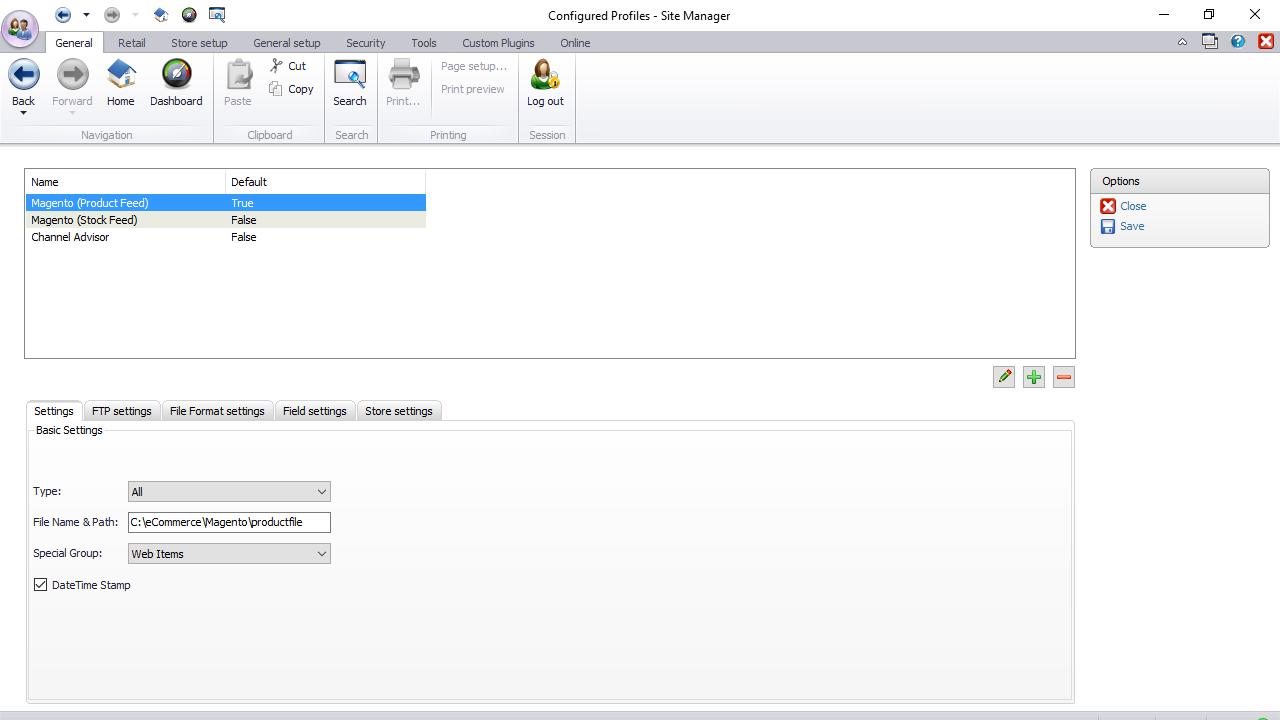This screenshot has height=720, width=1280.
Task: Click the blue help question mark icon
Action: point(1238,42)
